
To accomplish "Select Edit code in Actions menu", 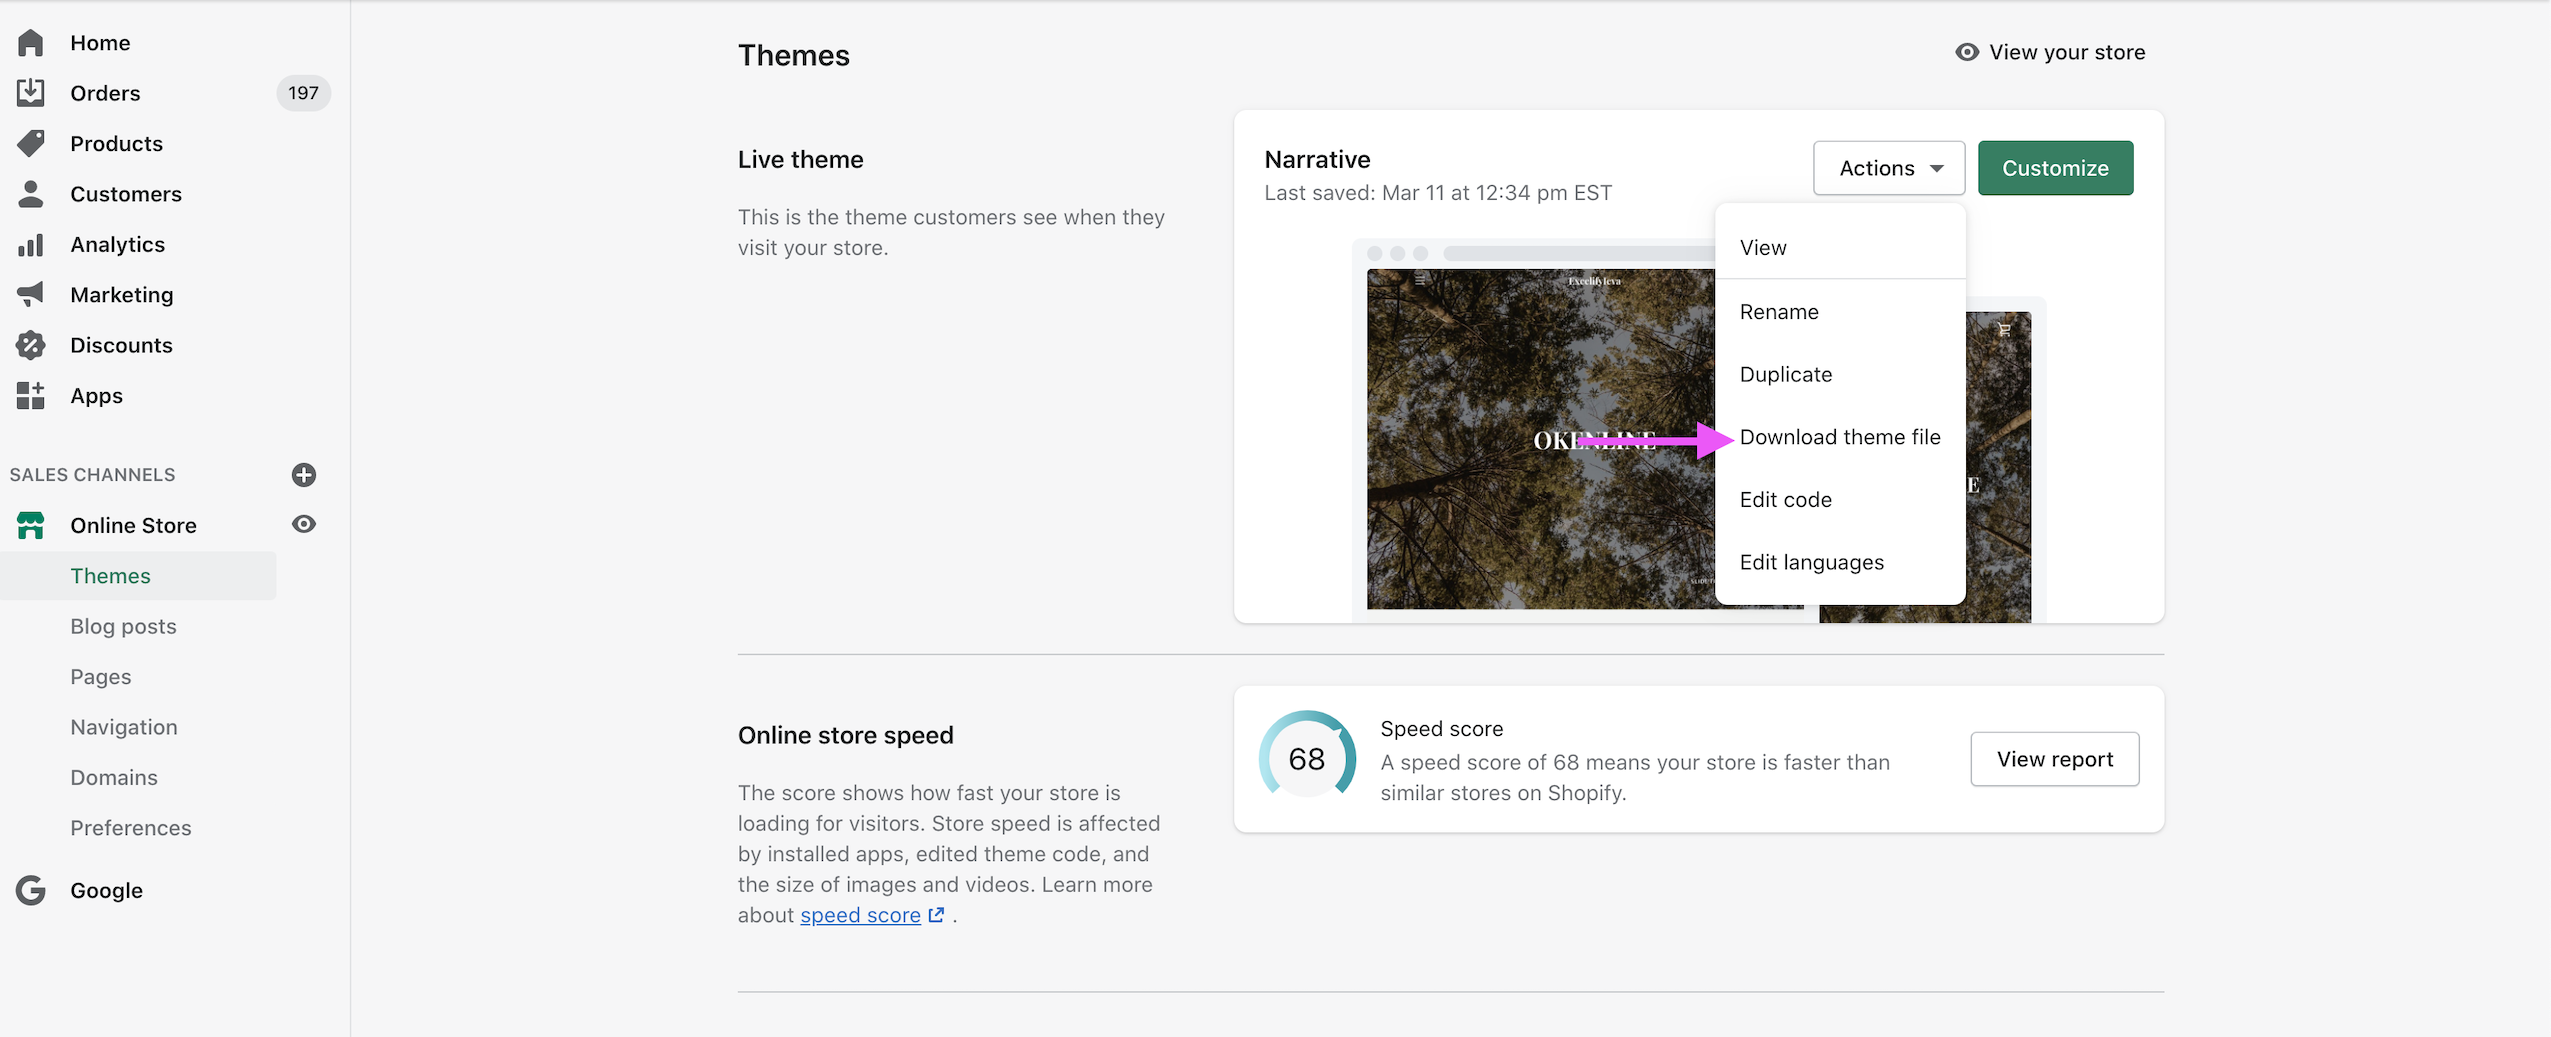I will click(x=1785, y=500).
